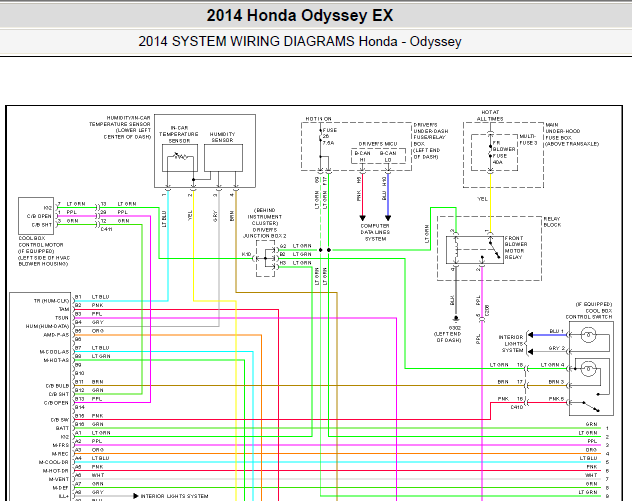
Task: Click the 'RELAY BLOCK' label
Action: click(552, 222)
